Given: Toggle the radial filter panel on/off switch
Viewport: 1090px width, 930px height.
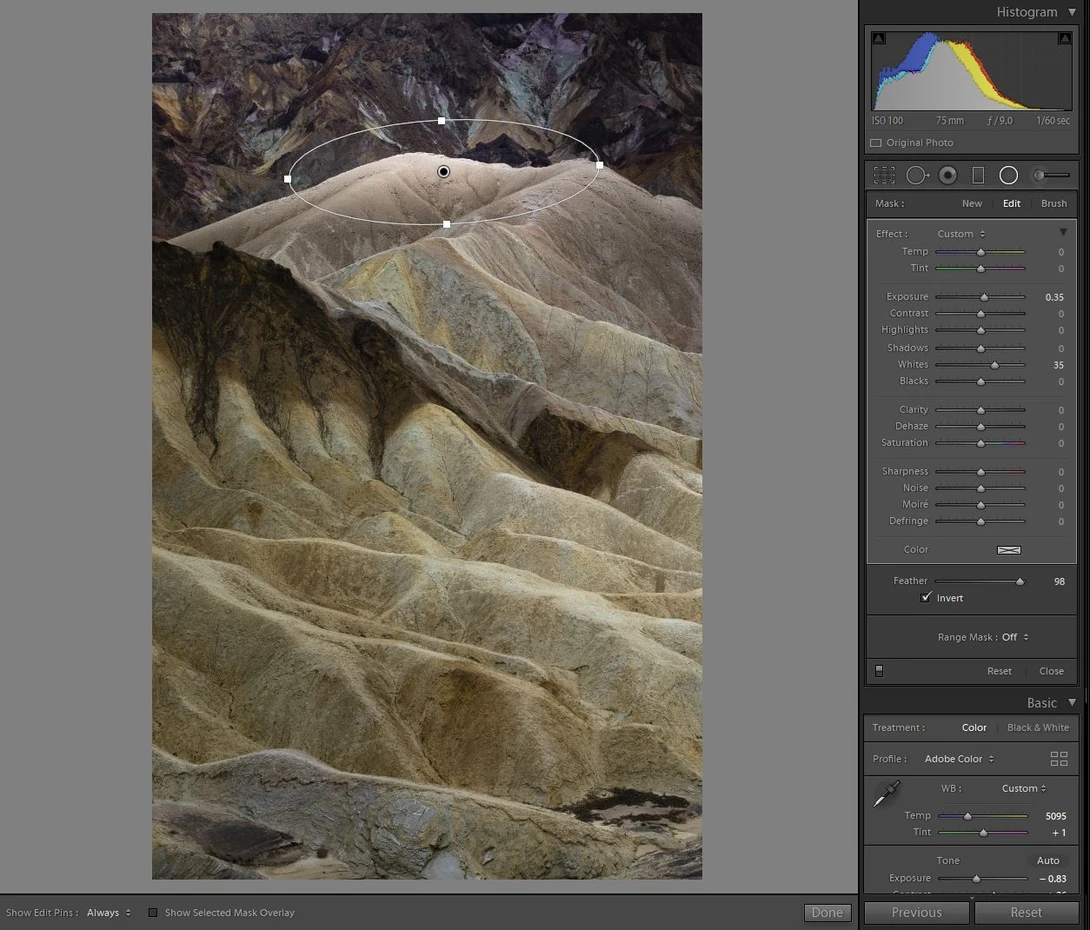Looking at the screenshot, I should pos(879,671).
